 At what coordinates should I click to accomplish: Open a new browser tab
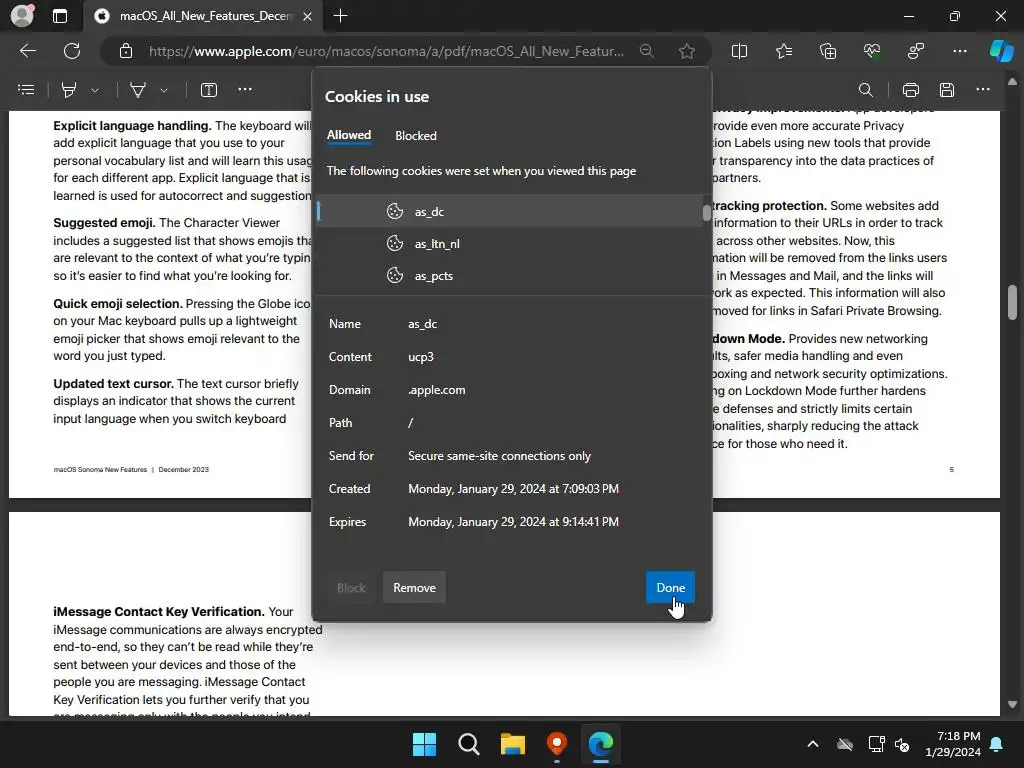340,16
